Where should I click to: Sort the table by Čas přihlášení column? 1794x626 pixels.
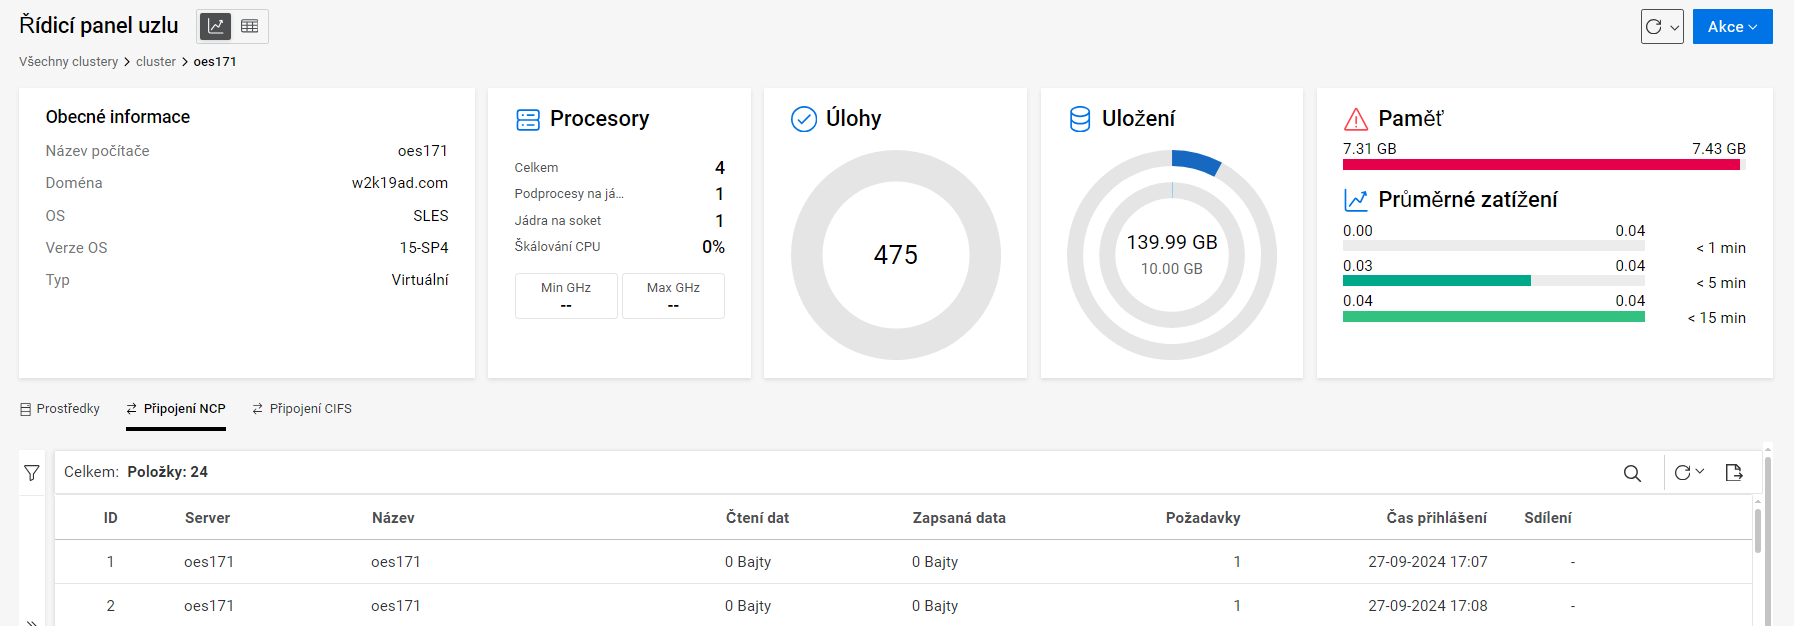1436,518
